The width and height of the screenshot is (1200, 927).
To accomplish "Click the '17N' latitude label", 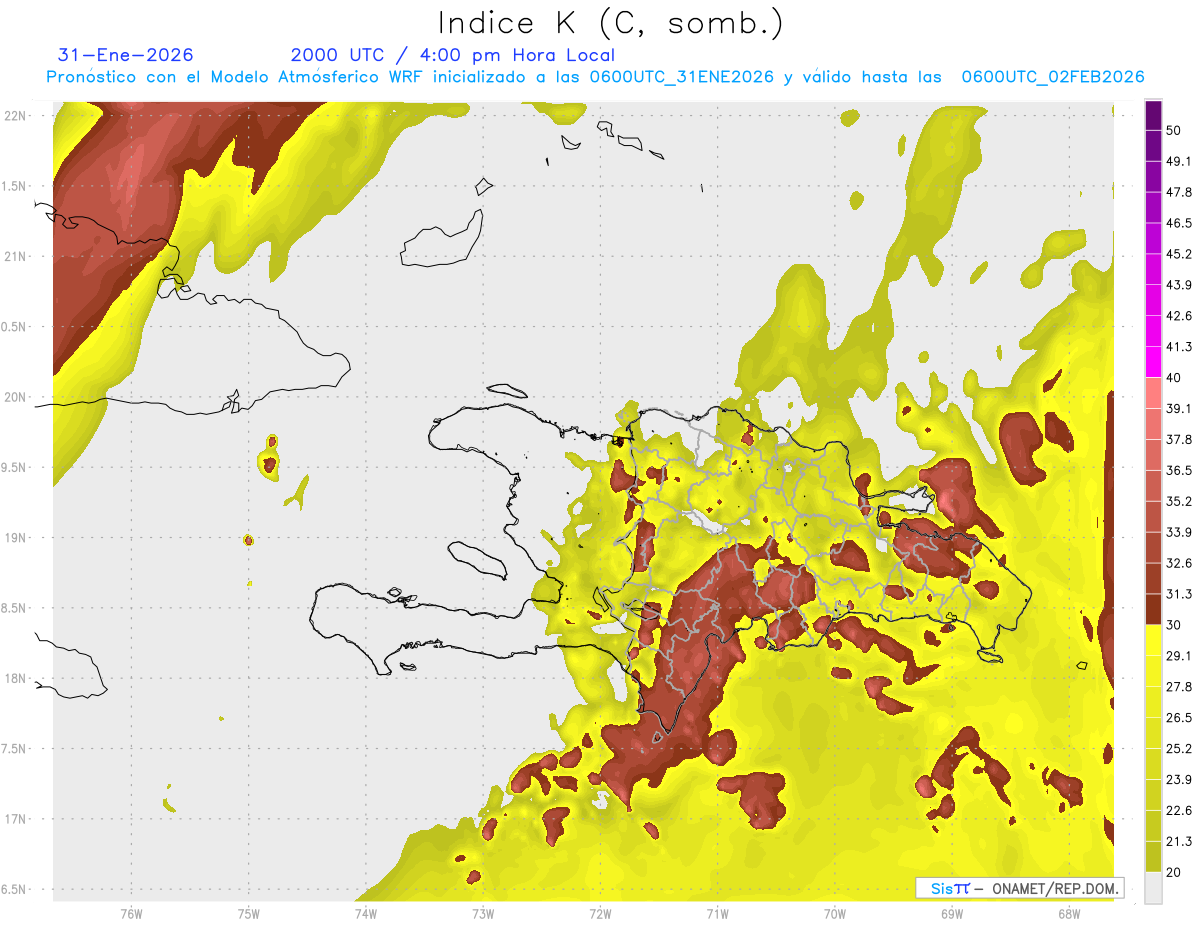I will [15, 819].
